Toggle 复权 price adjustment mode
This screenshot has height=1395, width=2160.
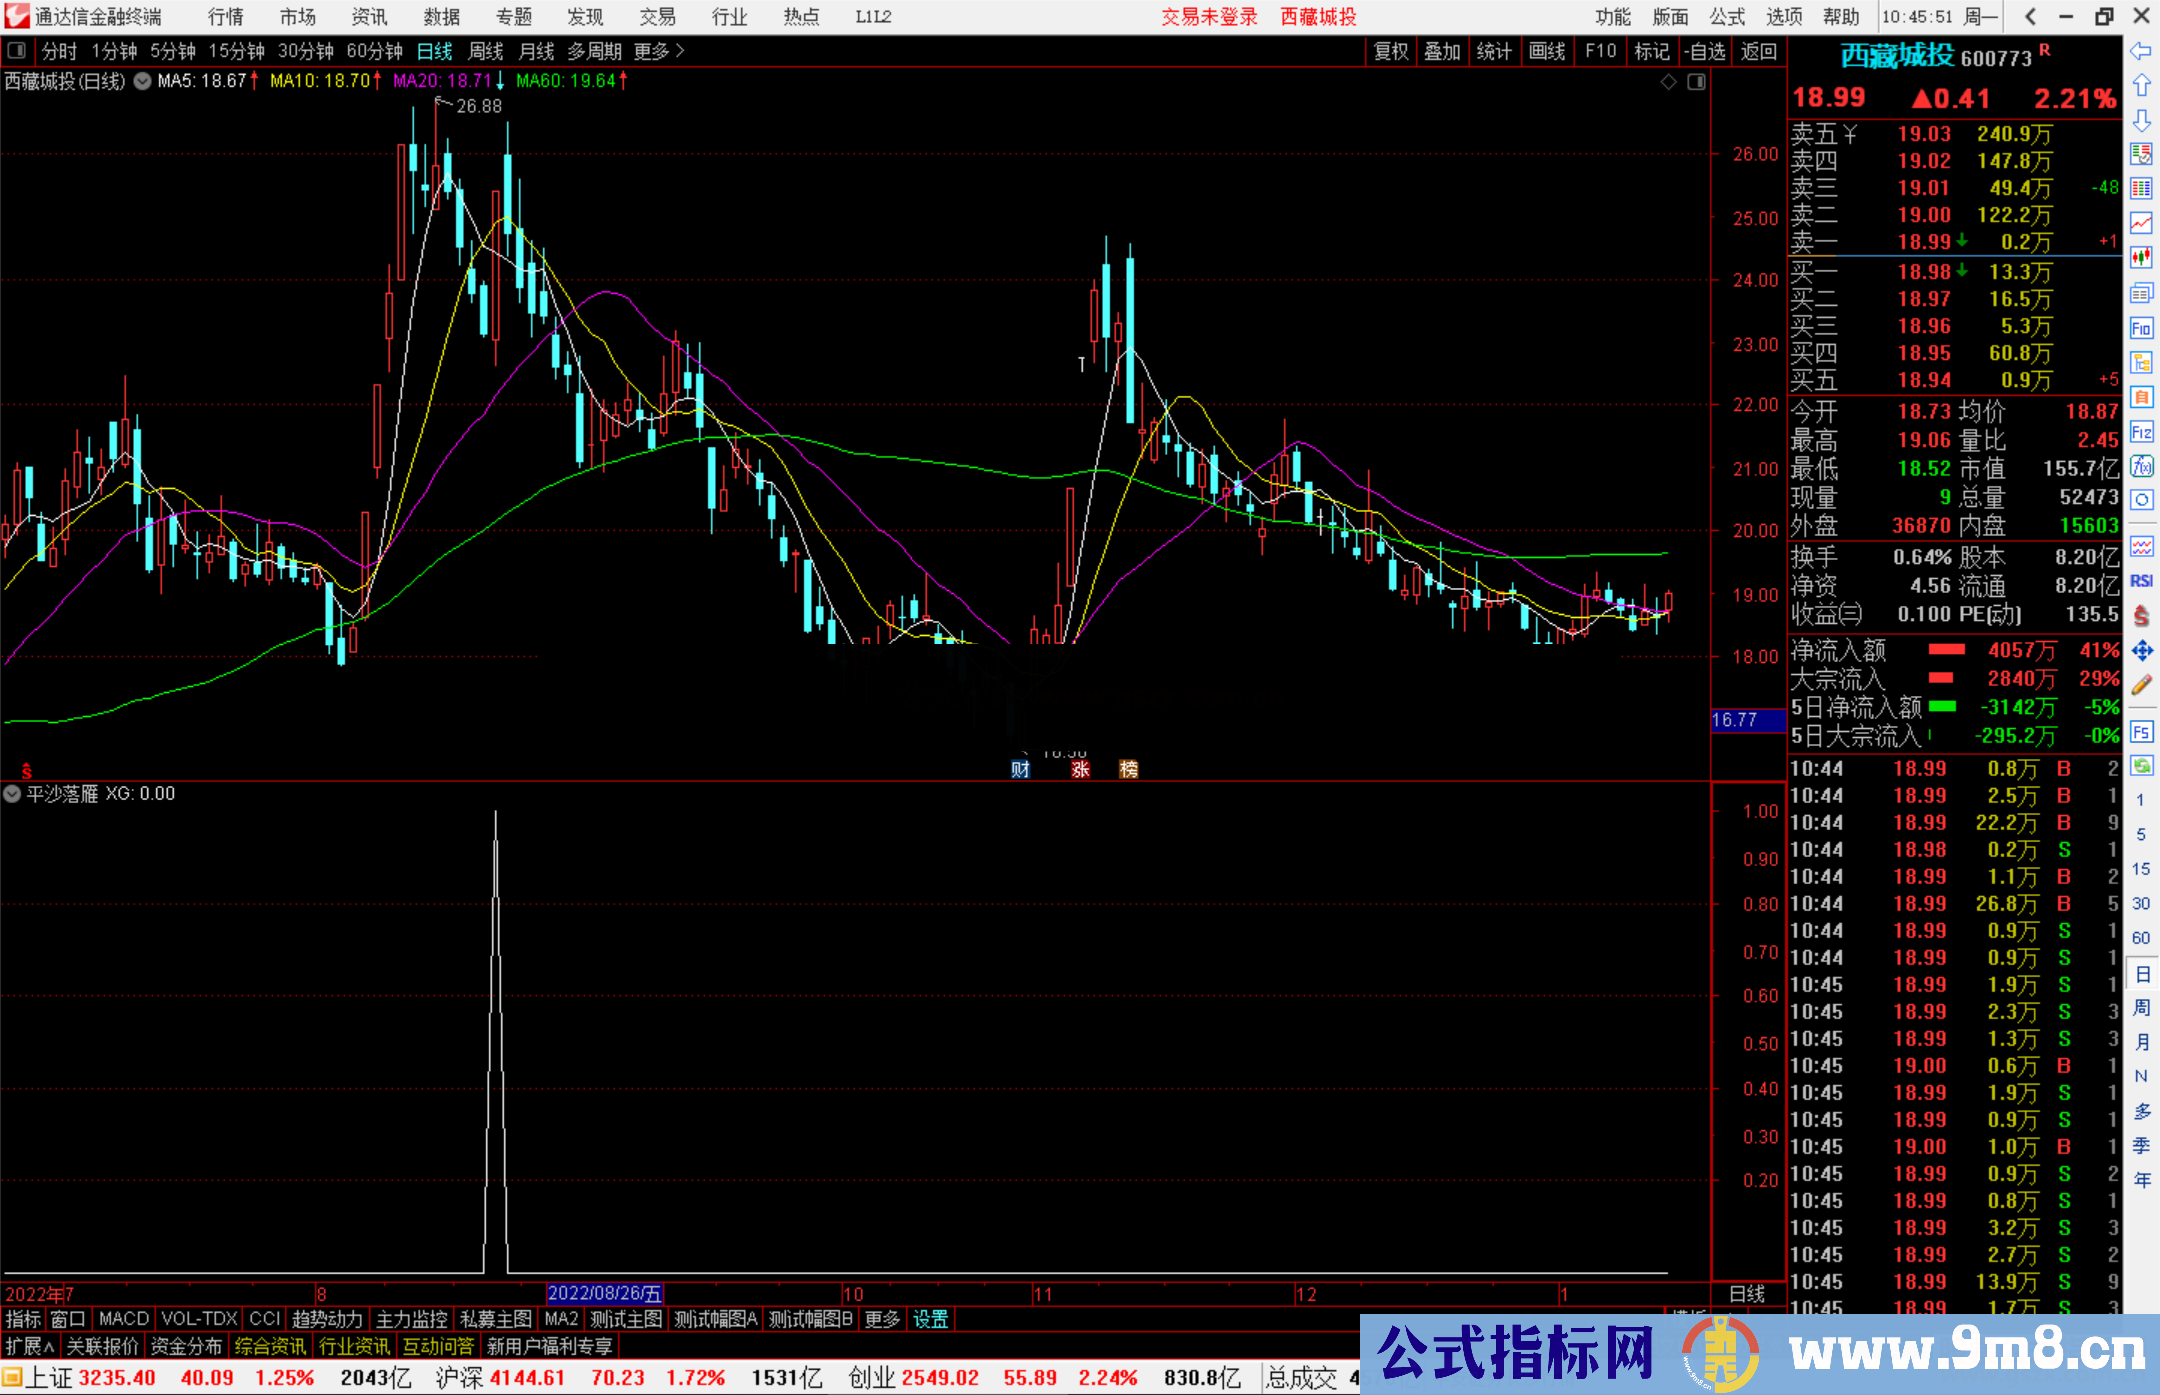[1390, 51]
